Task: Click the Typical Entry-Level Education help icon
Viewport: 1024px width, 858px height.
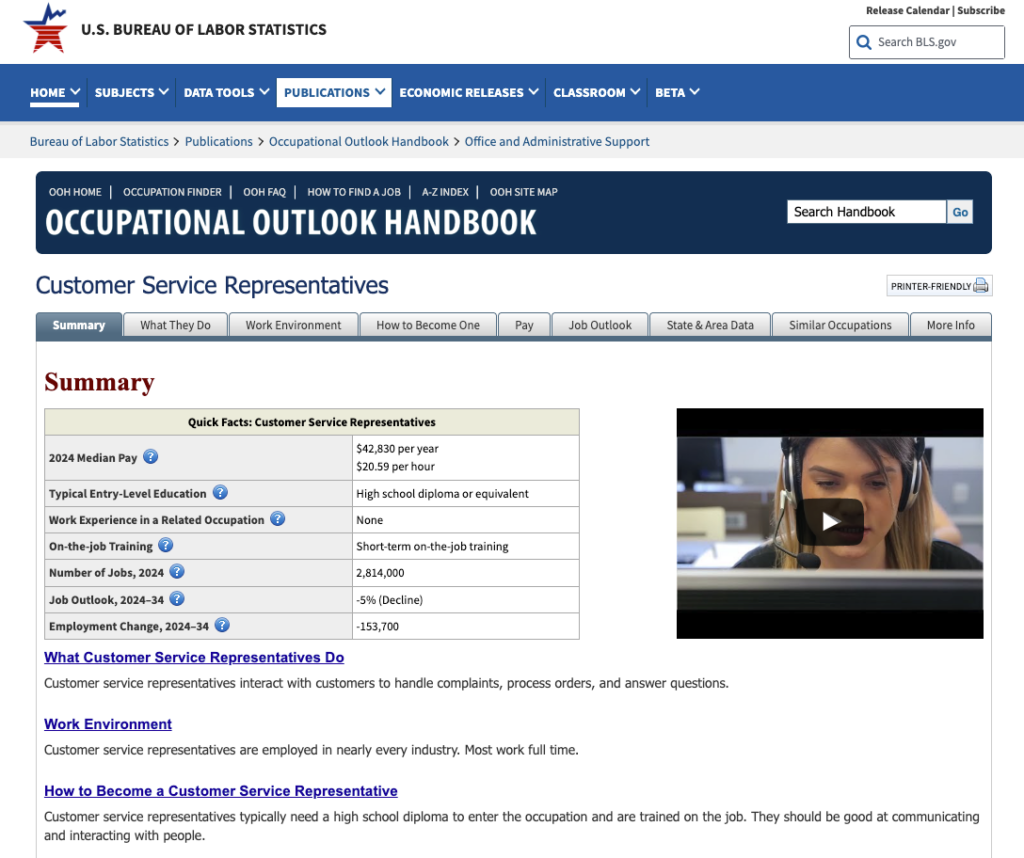Action: pos(220,492)
